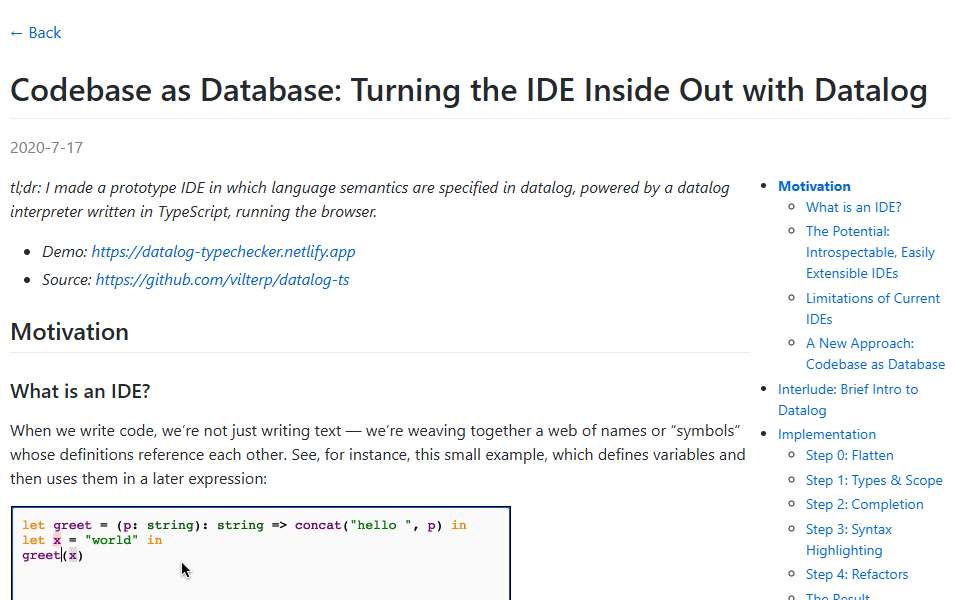Click highlighted x in 'let x' line
The height and width of the screenshot is (600, 960).
tap(57, 540)
